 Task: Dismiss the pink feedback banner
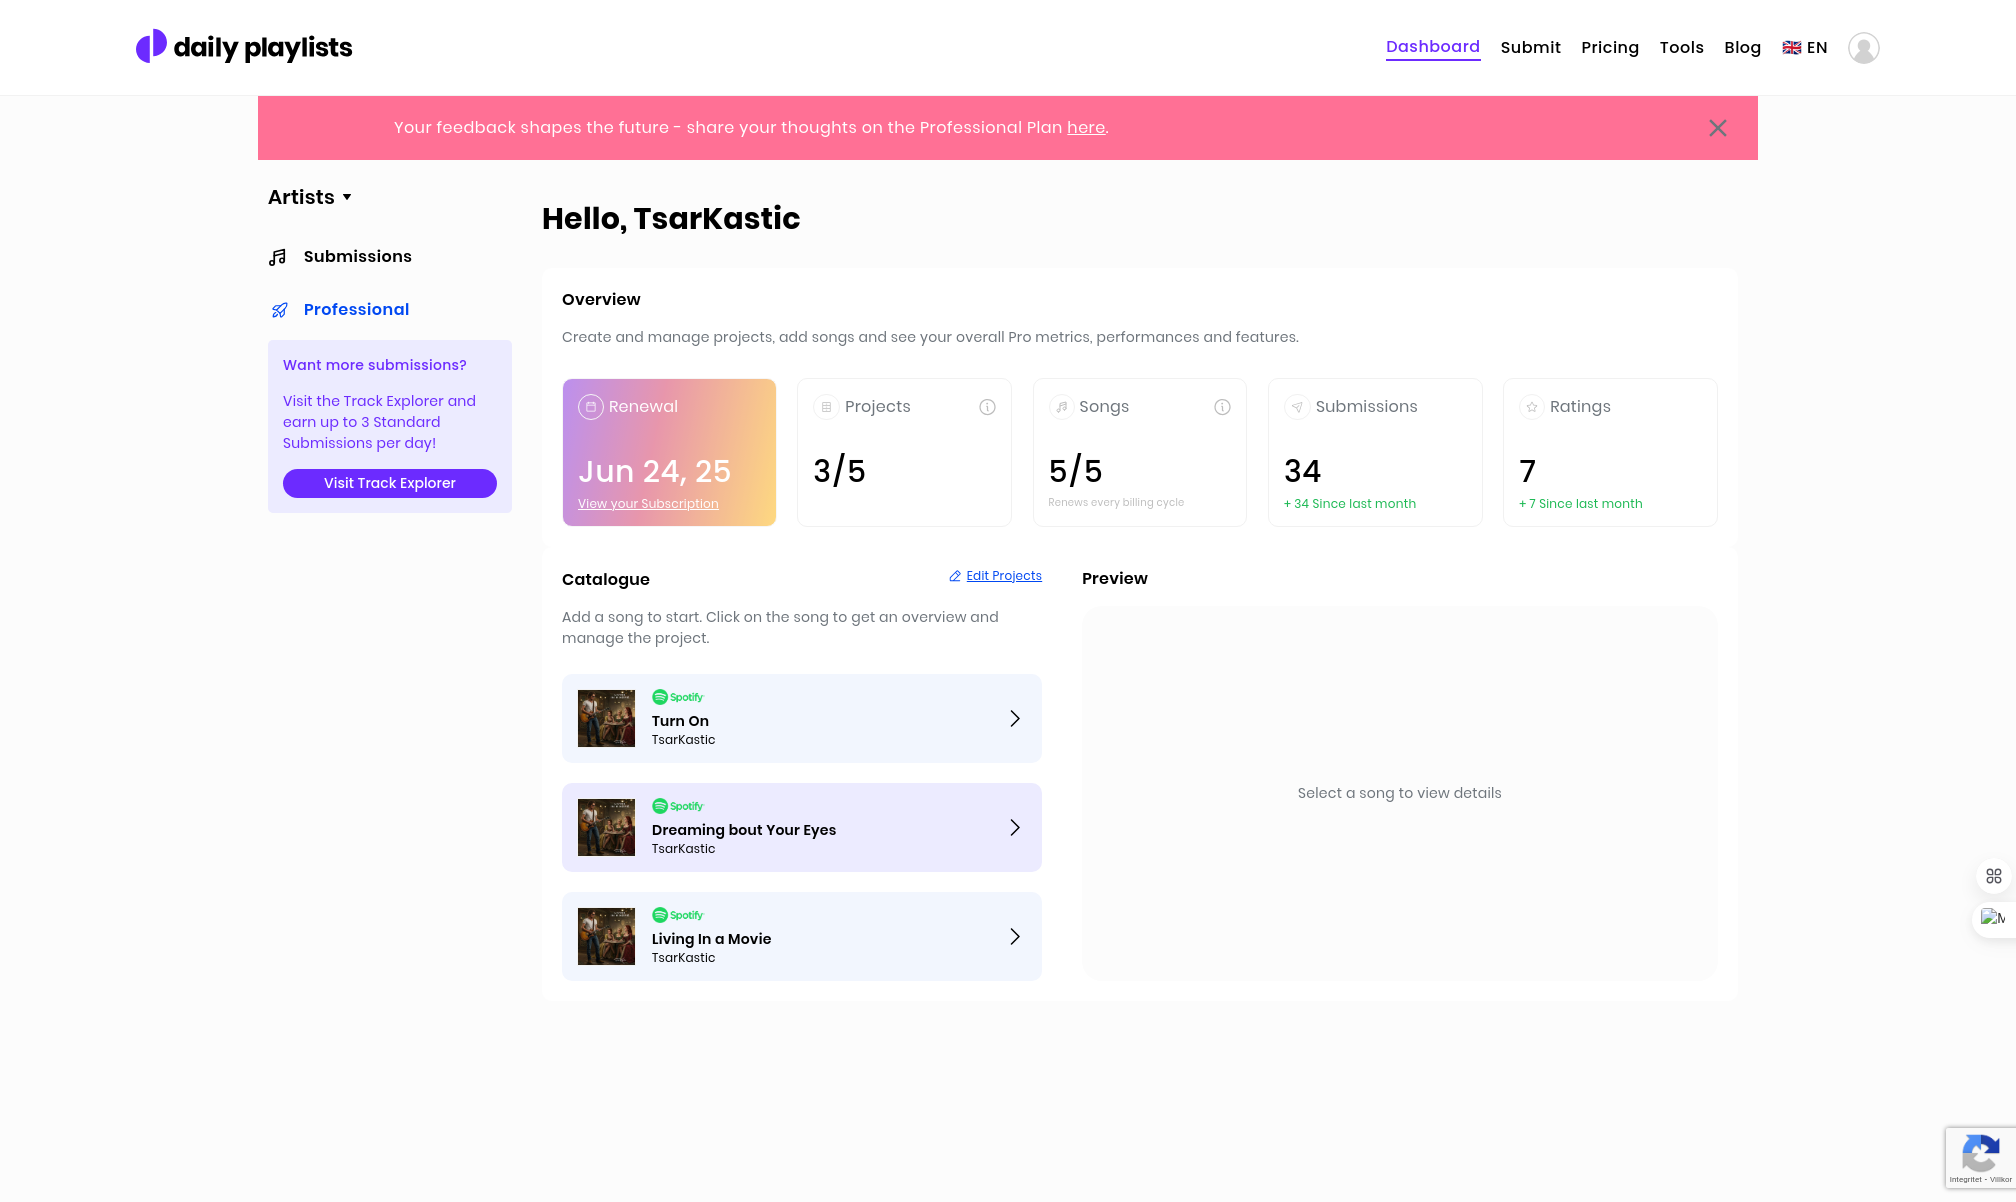[x=1717, y=128]
